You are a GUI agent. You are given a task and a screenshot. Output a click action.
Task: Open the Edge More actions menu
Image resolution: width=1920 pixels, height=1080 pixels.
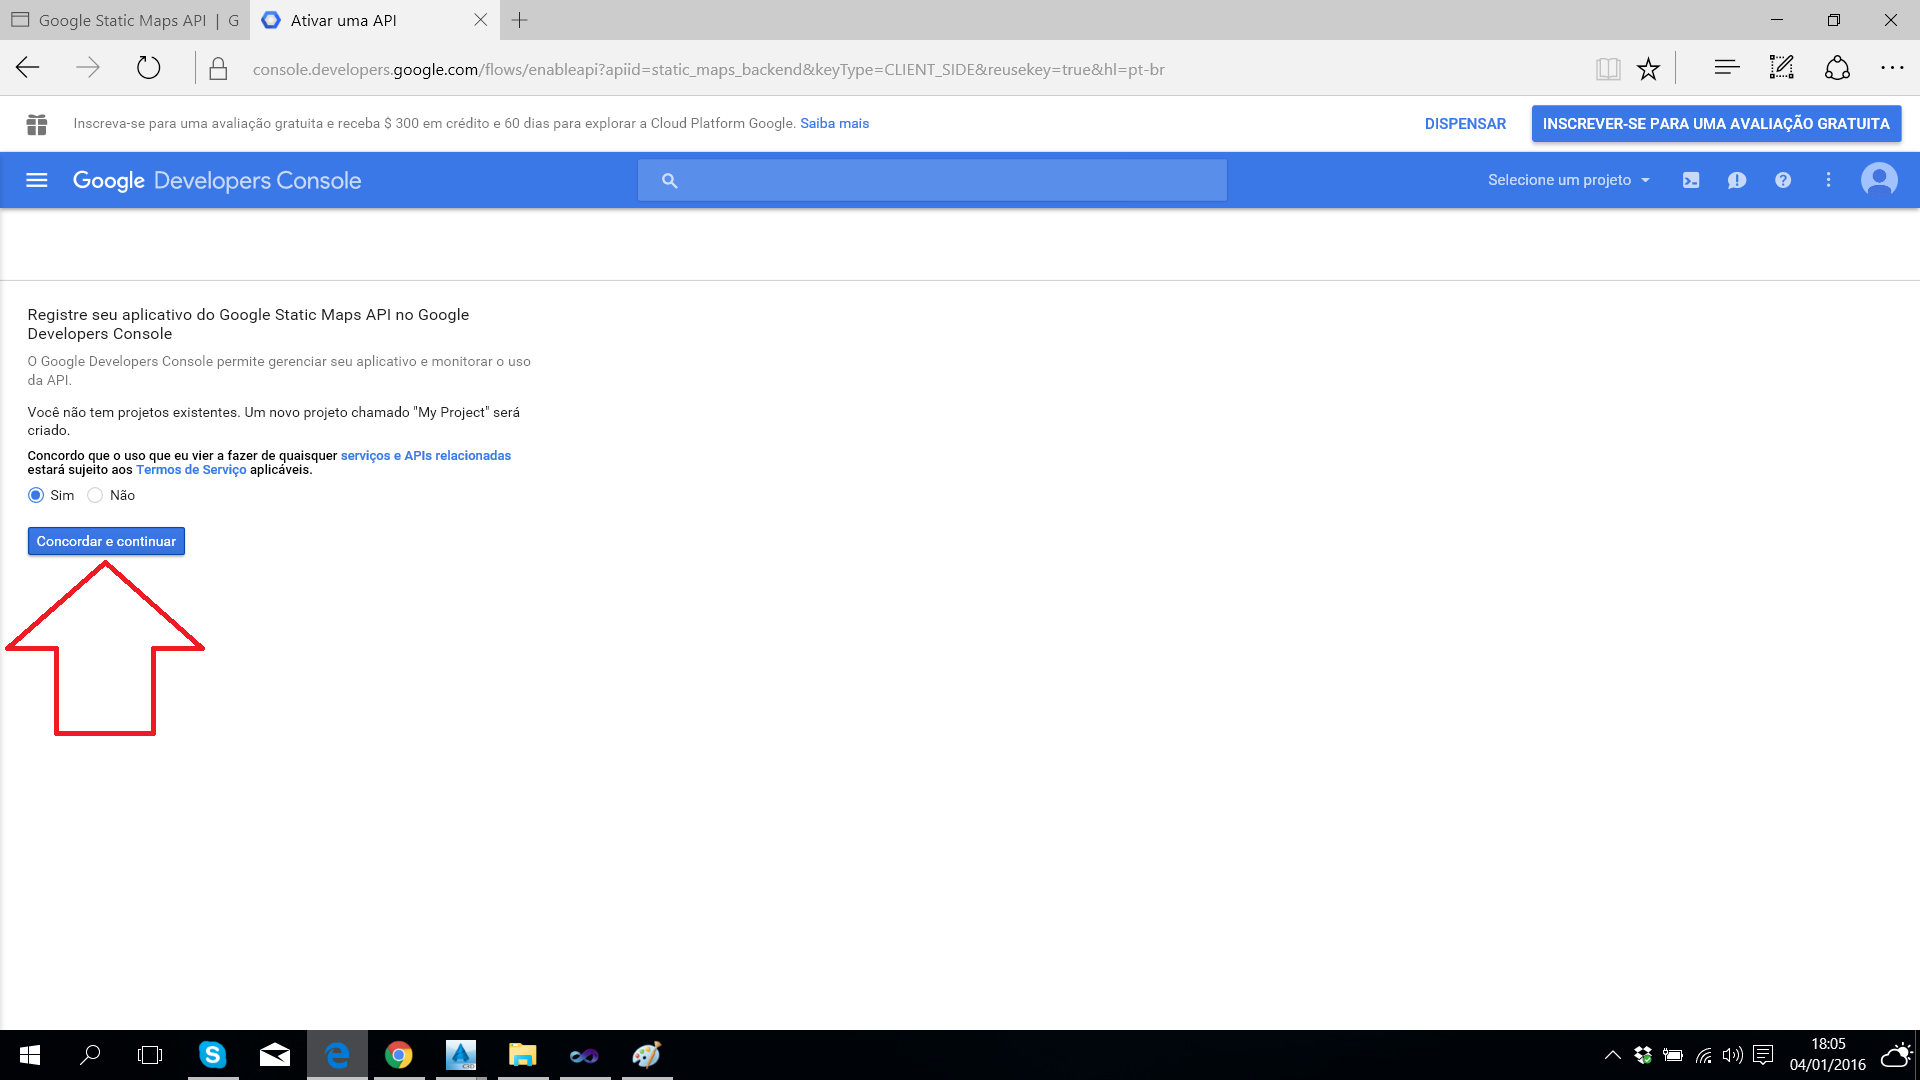click(1892, 68)
